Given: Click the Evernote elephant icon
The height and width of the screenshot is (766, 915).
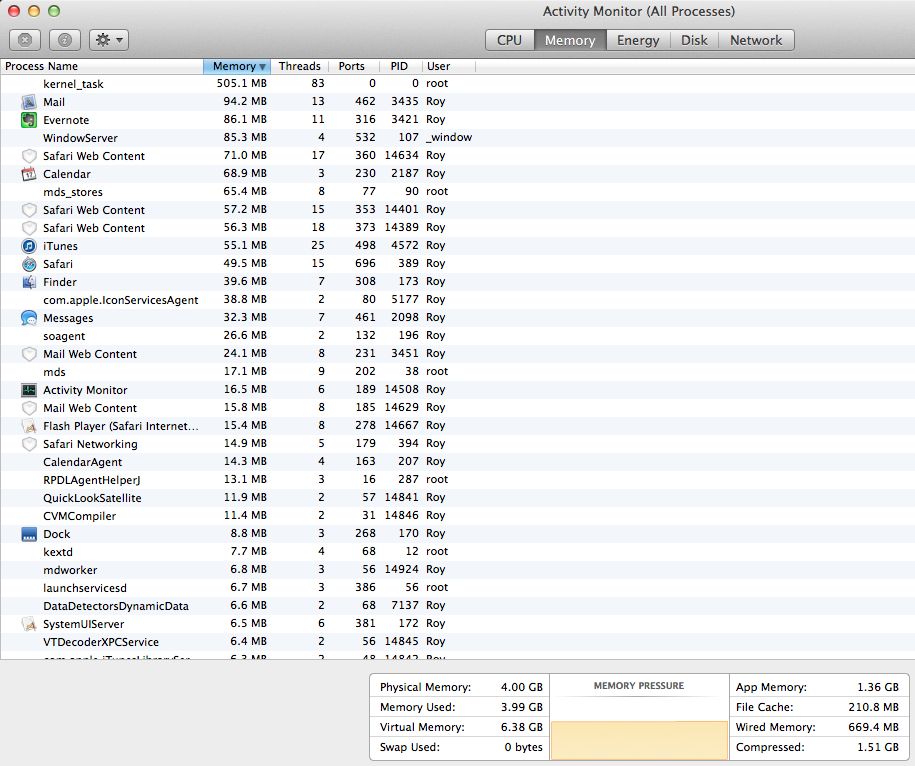Looking at the screenshot, I should (x=29, y=120).
